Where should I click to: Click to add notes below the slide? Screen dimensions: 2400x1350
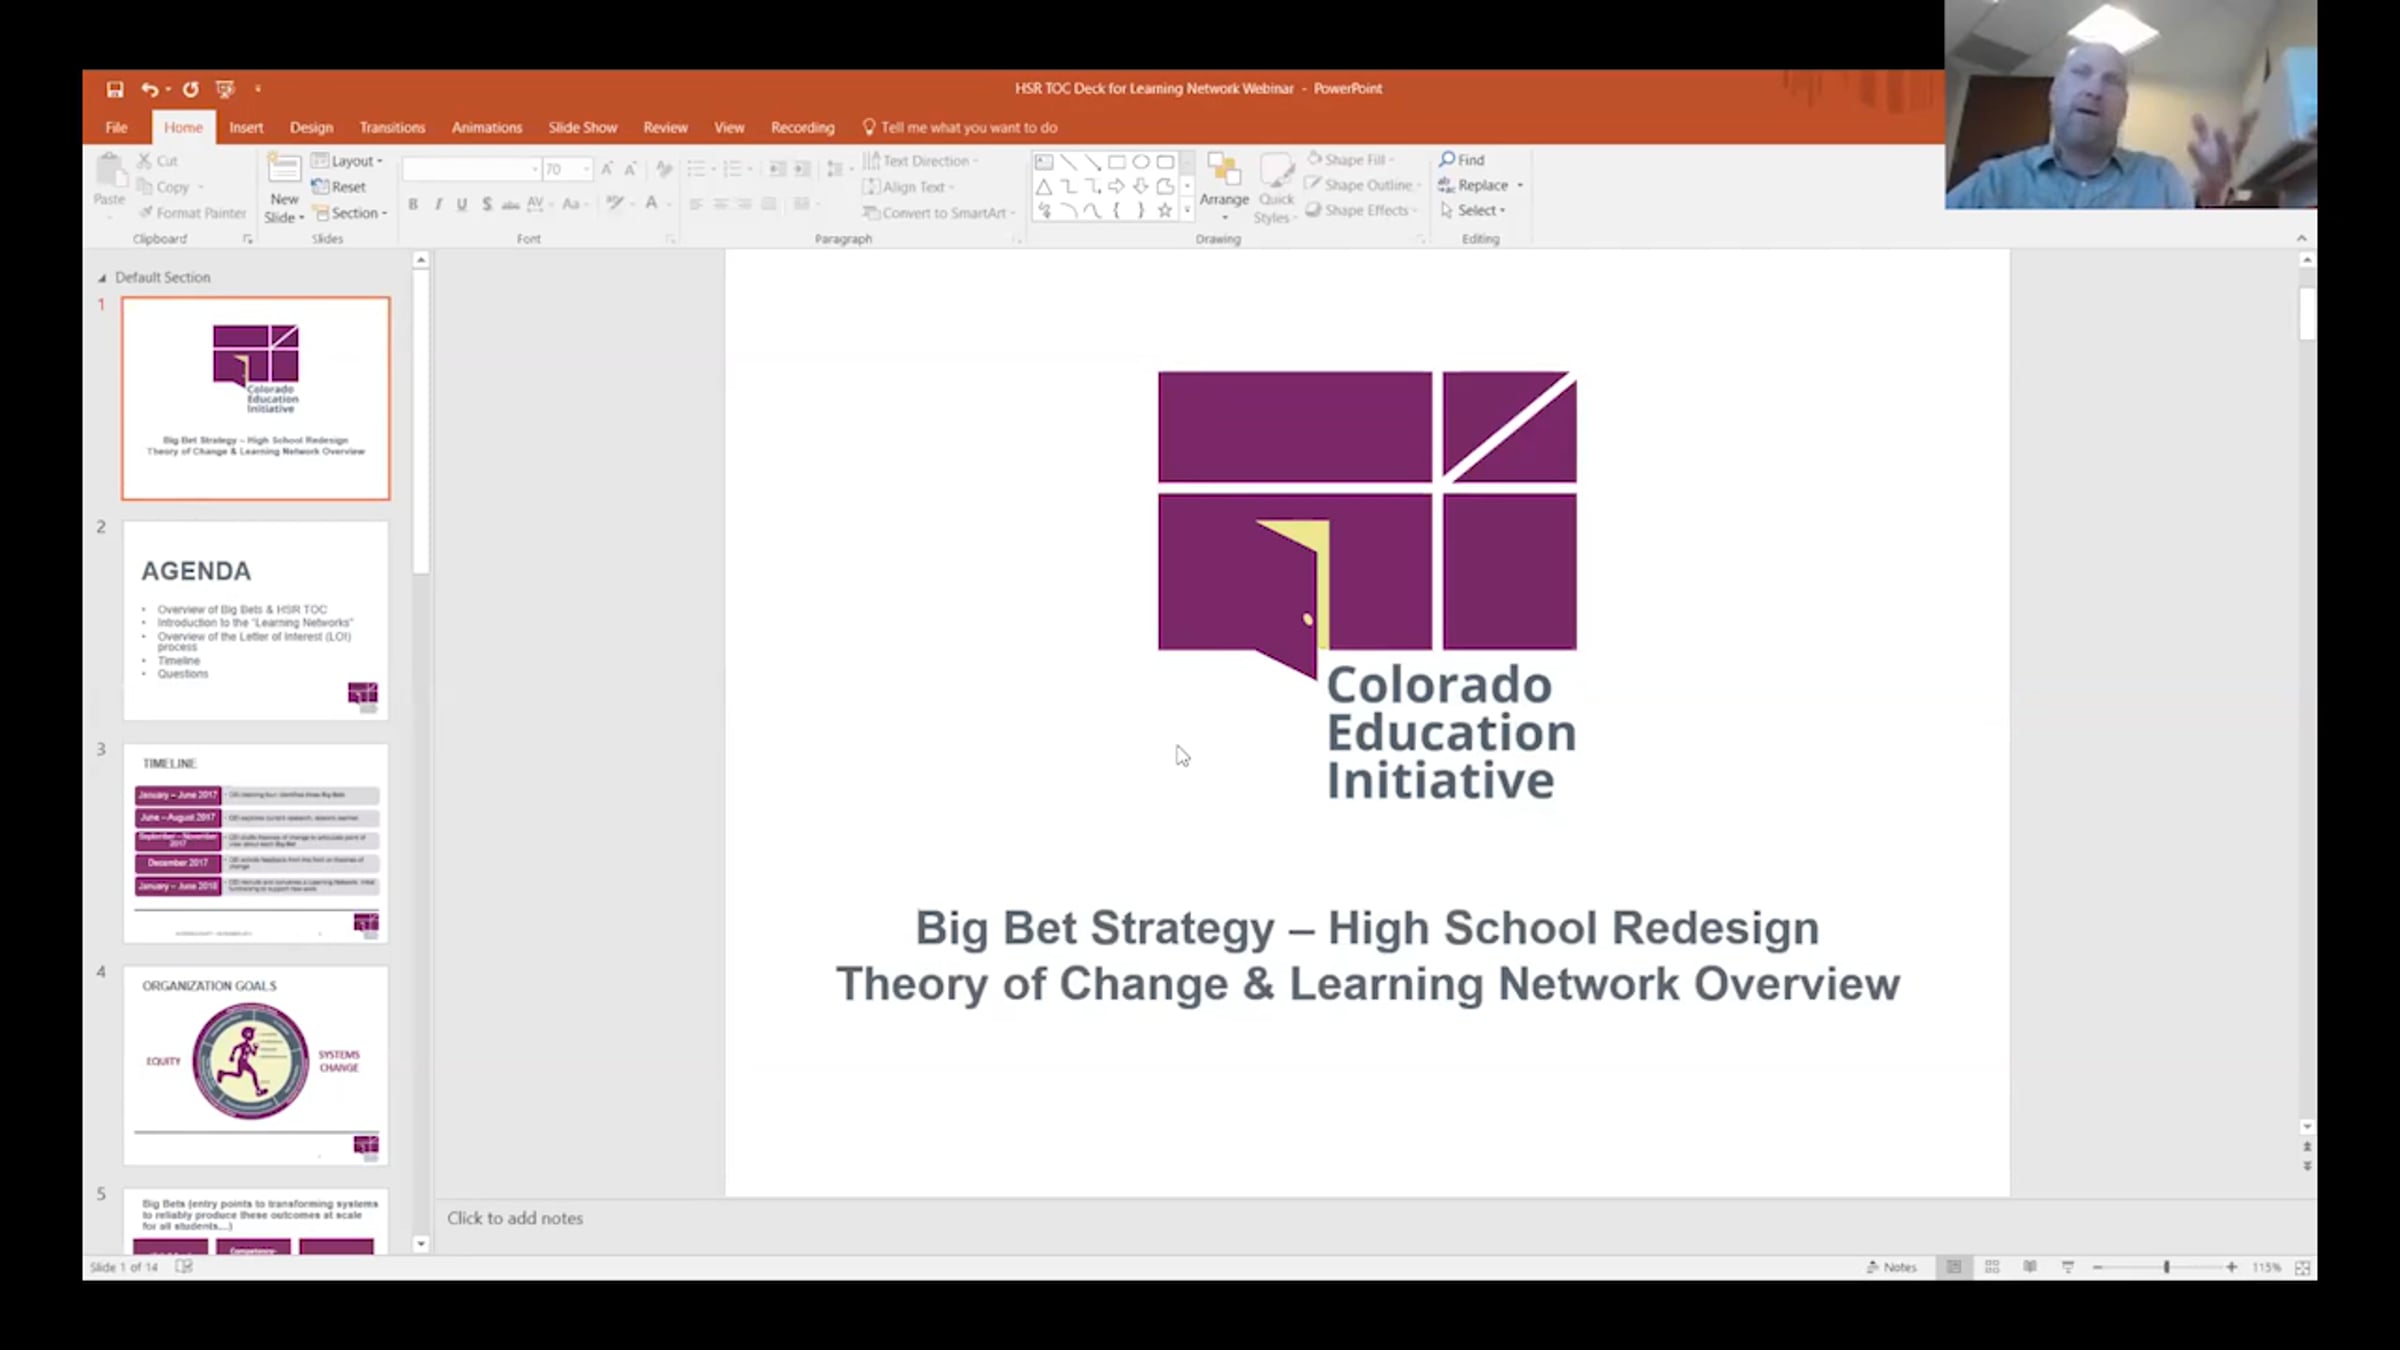coord(515,1218)
